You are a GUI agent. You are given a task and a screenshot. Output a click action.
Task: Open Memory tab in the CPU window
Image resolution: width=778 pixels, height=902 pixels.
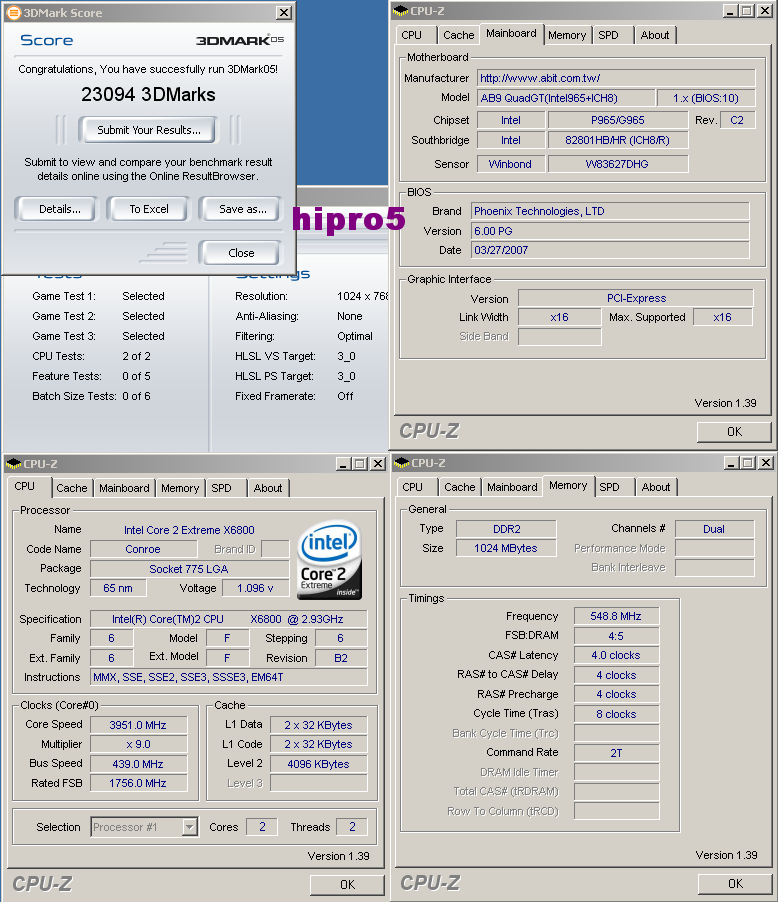180,488
